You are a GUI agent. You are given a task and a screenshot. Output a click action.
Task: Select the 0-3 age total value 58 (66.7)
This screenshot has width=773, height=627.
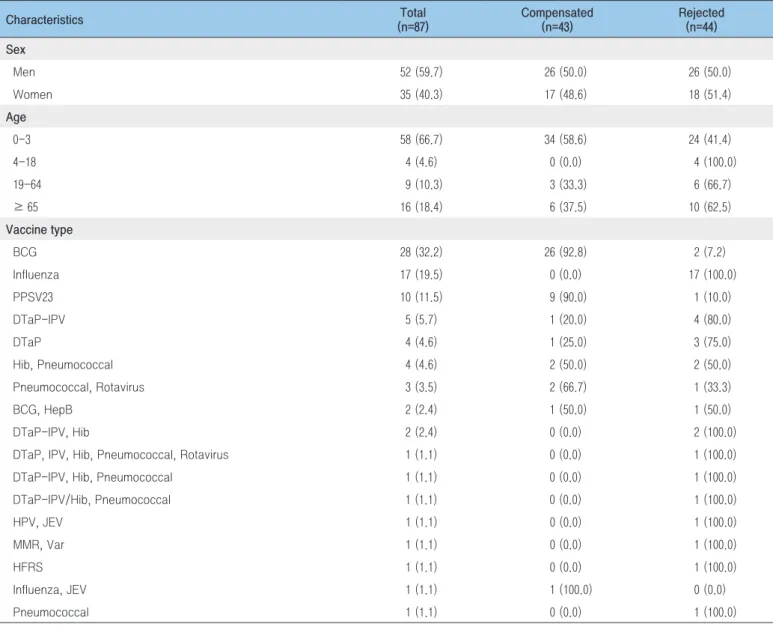(x=421, y=139)
